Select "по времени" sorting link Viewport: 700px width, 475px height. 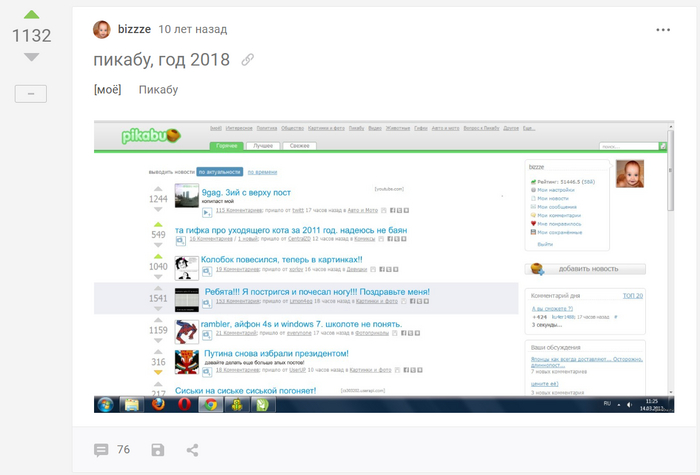[x=262, y=172]
